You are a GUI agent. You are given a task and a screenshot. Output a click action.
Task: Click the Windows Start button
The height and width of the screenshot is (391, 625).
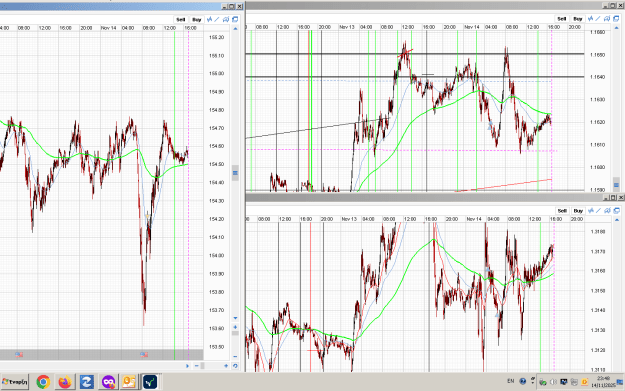coord(15,382)
